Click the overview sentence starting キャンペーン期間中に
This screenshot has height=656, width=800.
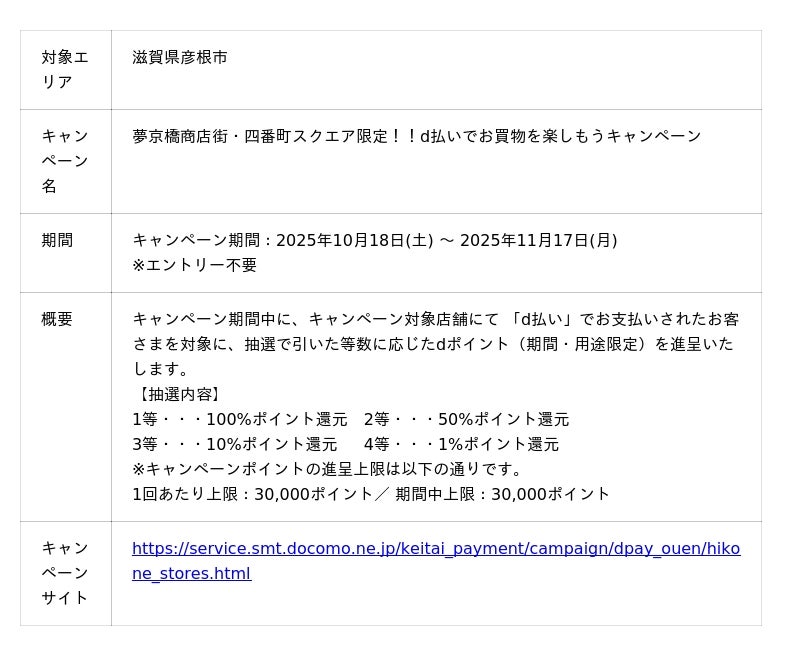click(x=435, y=319)
